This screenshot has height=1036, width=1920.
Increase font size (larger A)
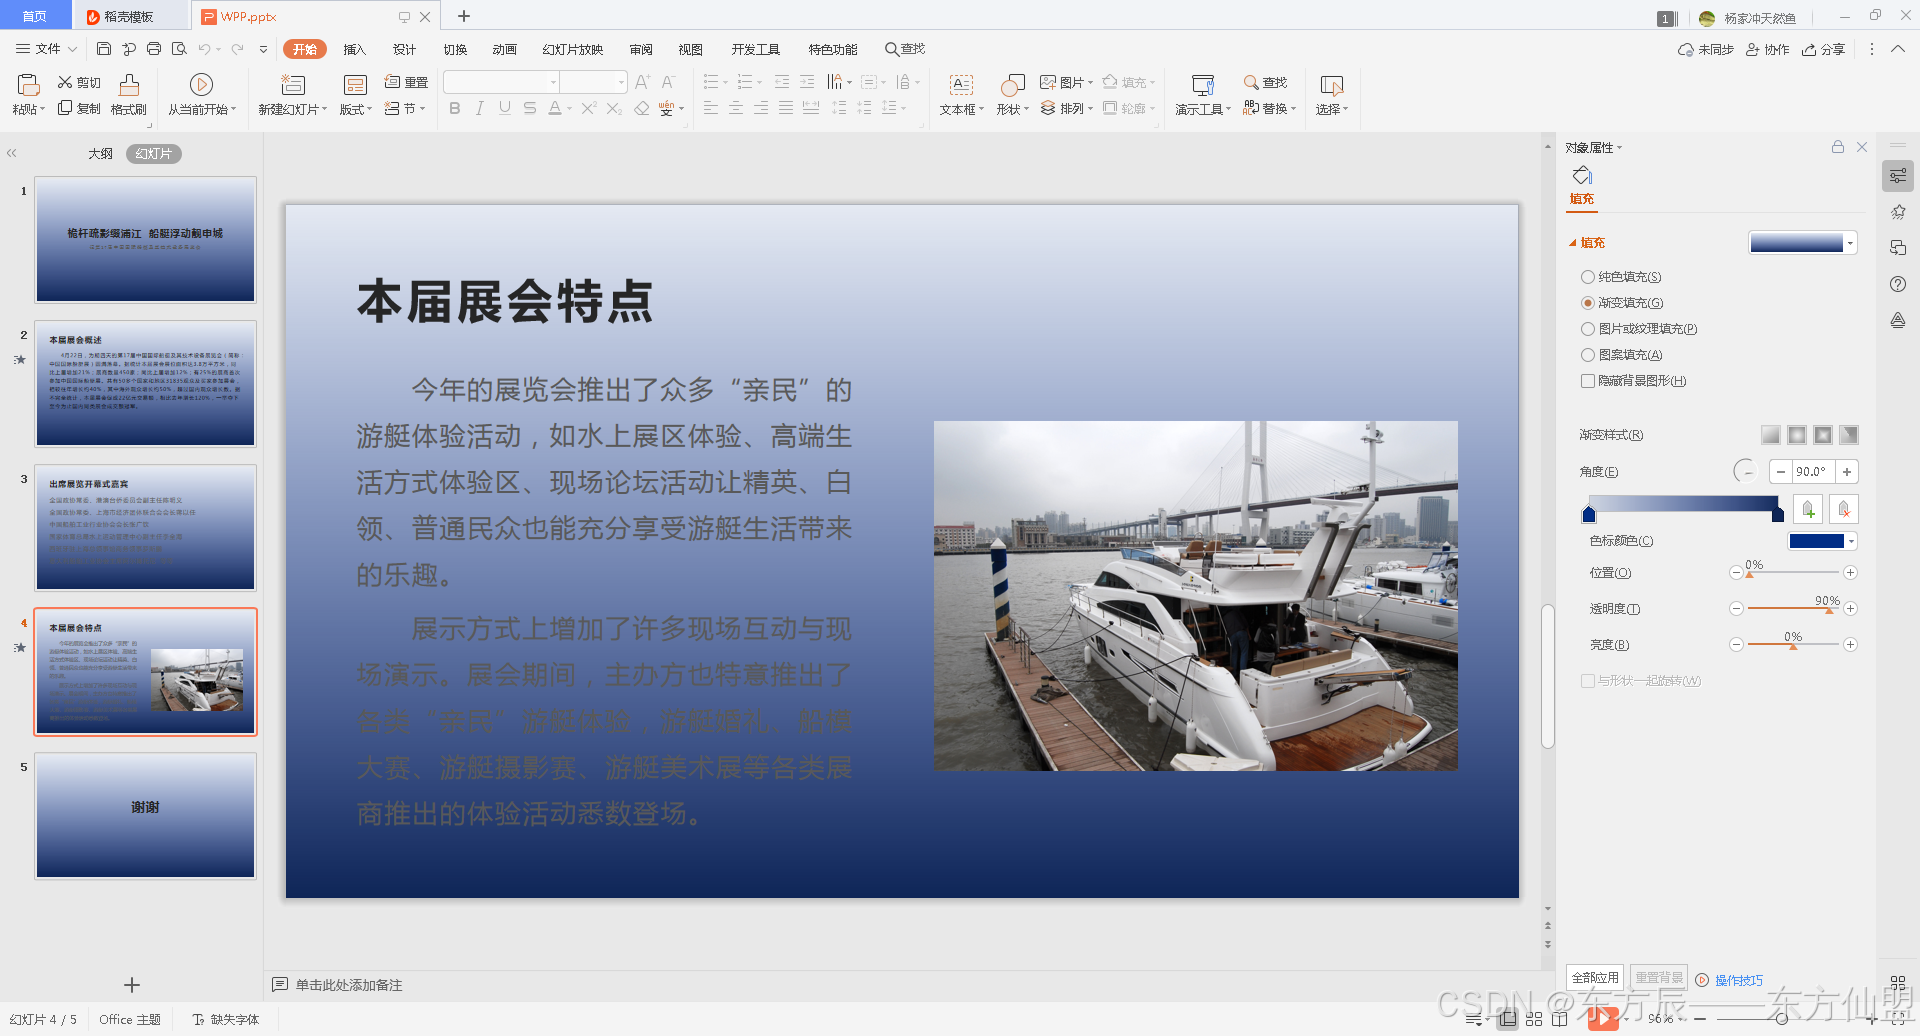pos(642,82)
